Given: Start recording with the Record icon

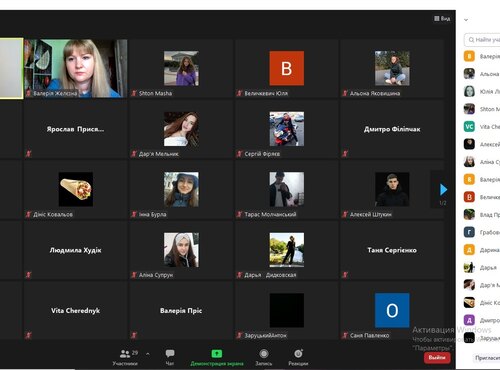Looking at the screenshot, I should pos(264,354).
